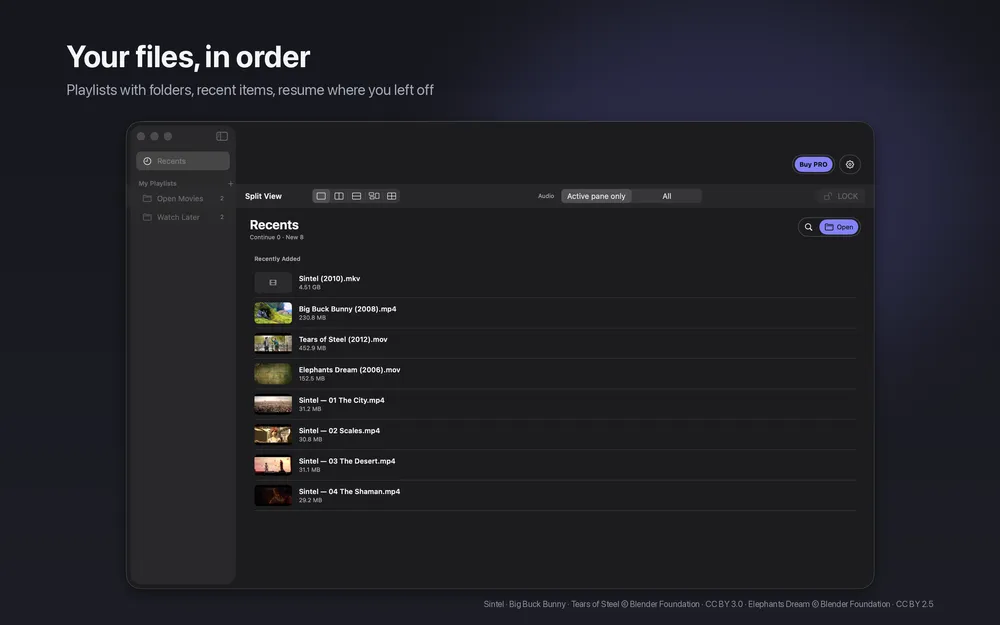Click Sintel 03 The Desert thumbnail
The height and width of the screenshot is (625, 1000).
point(273,465)
